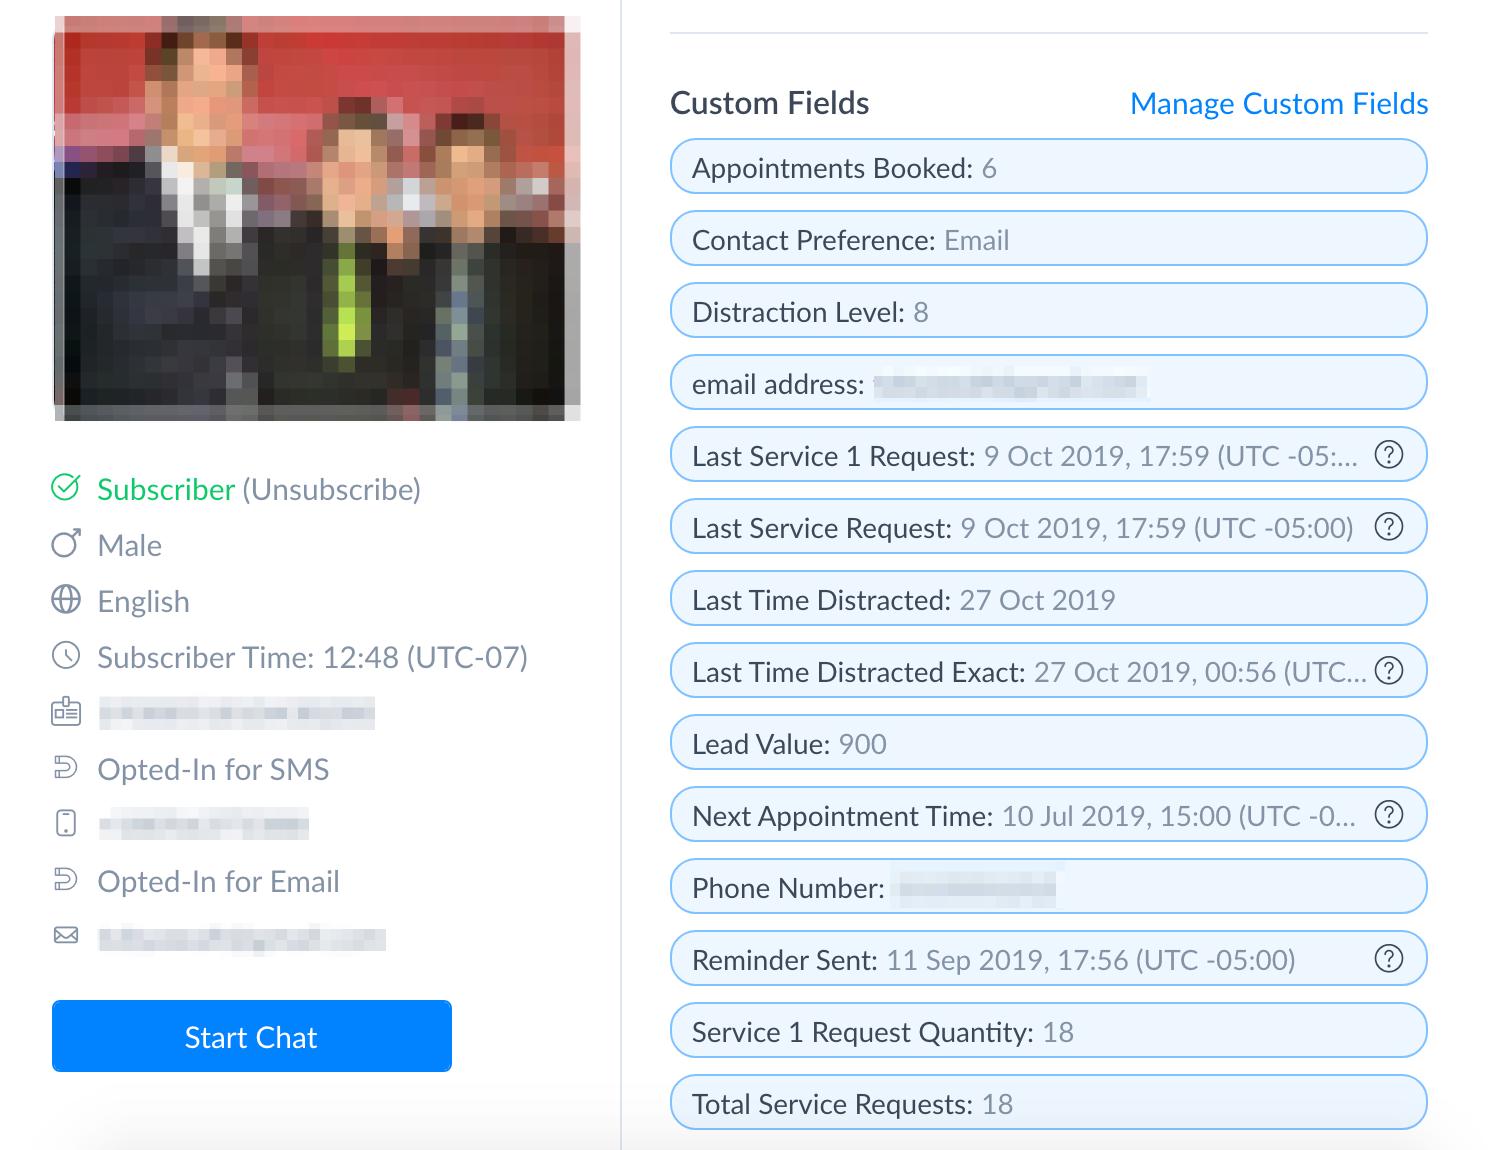Click the subscriber profile photo
This screenshot has height=1150, width=1500.
click(x=317, y=218)
